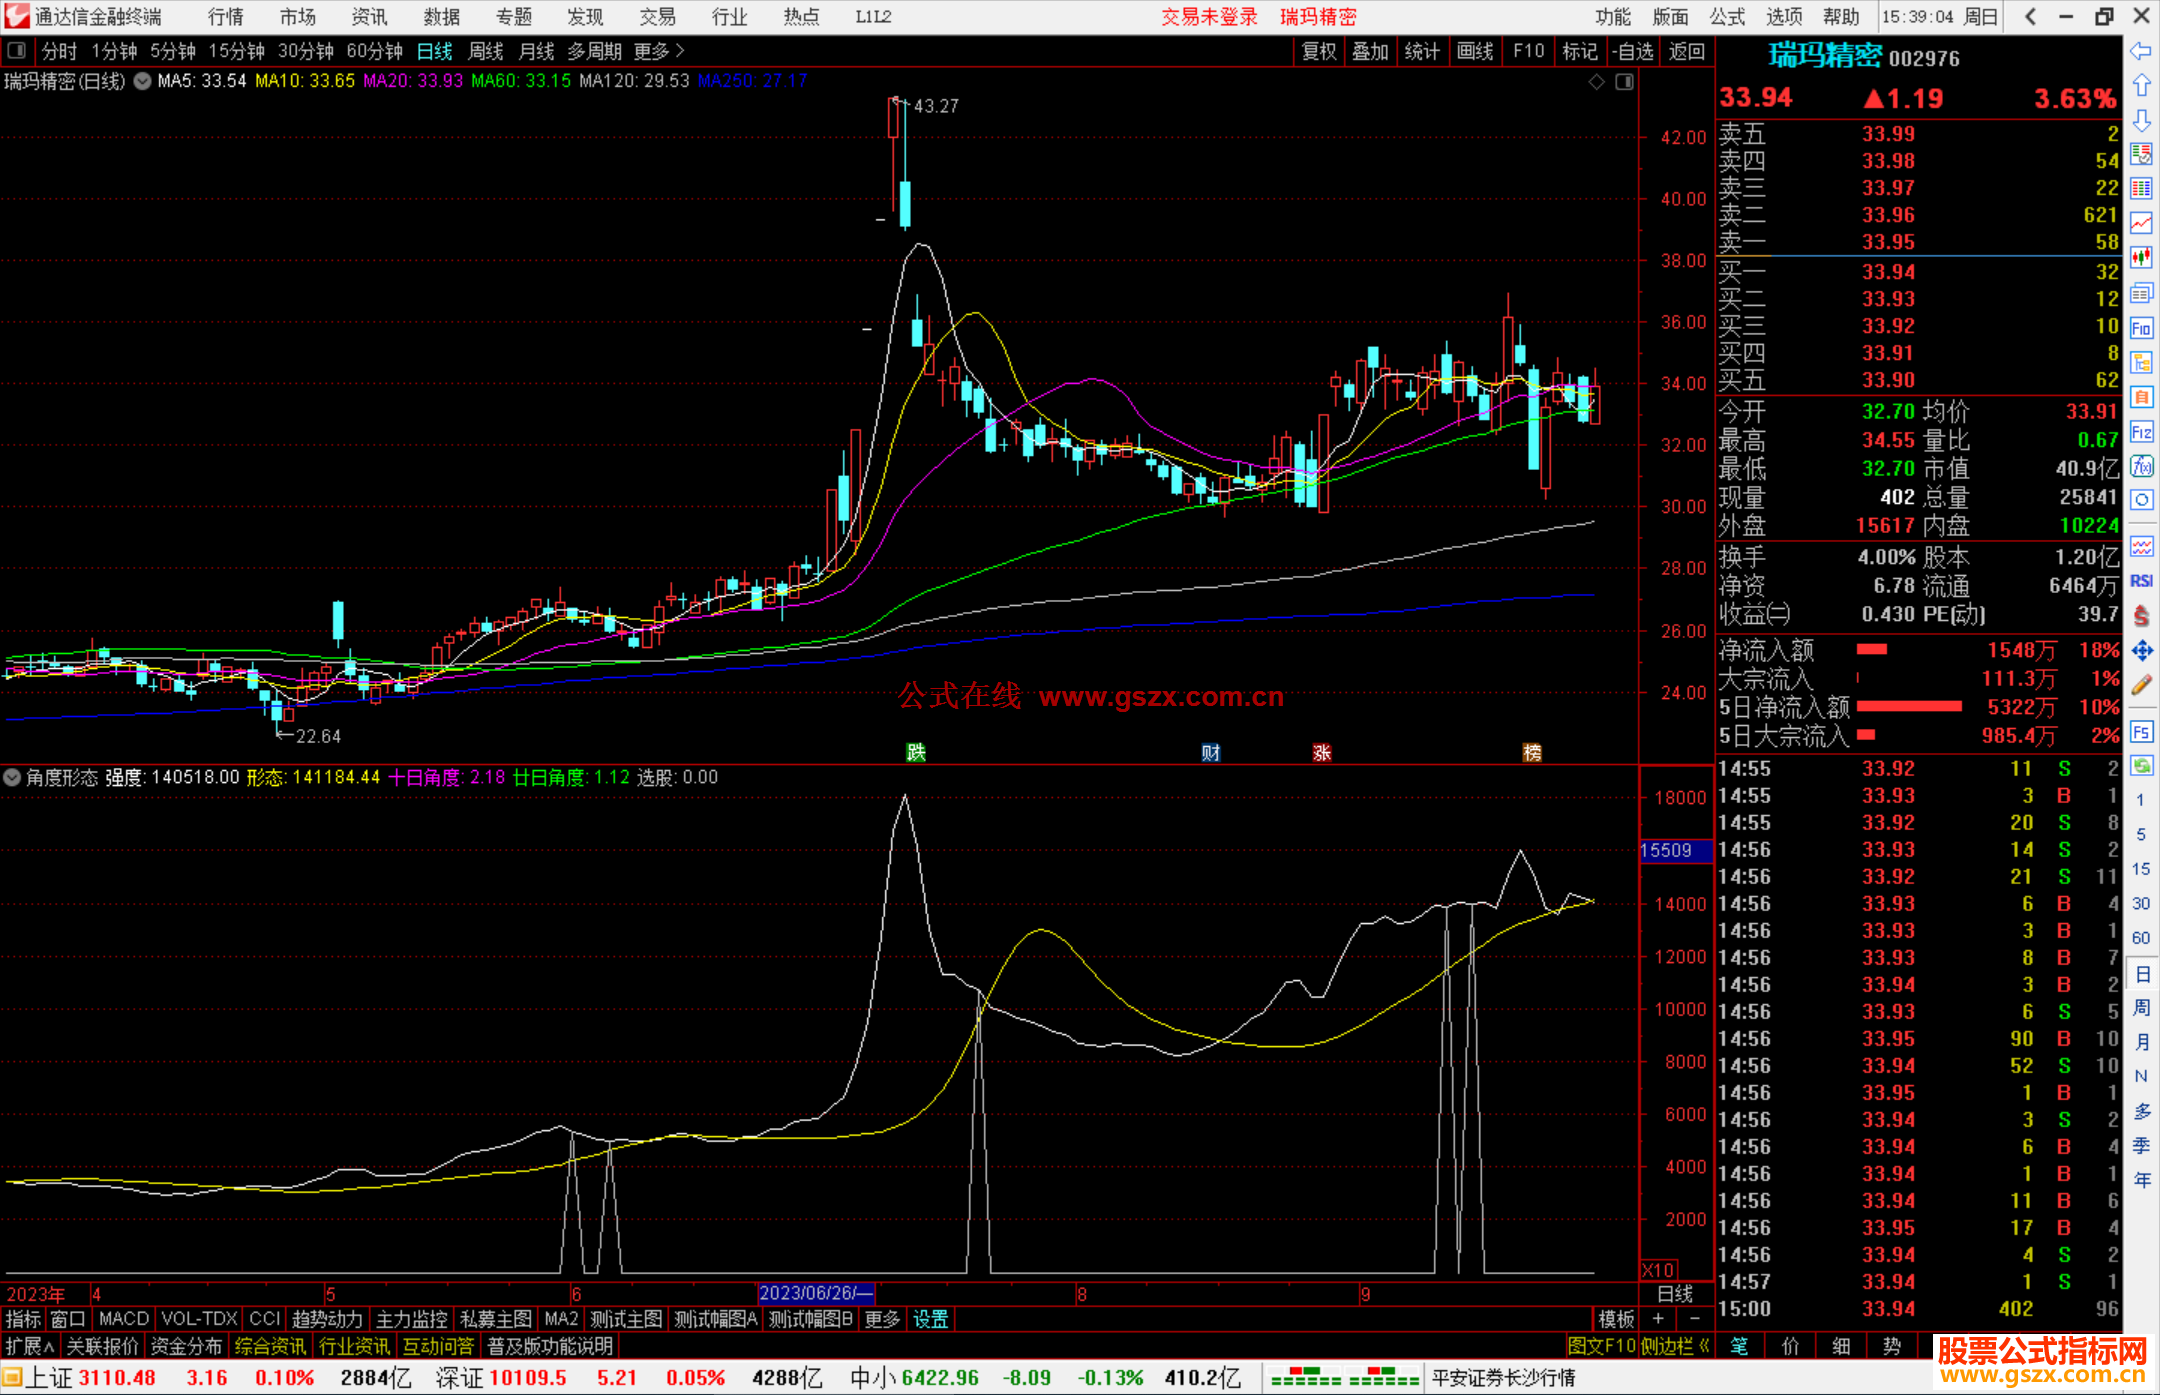2160x1395 pixels.
Task: Open the F12 trading icon
Action: [2141, 432]
